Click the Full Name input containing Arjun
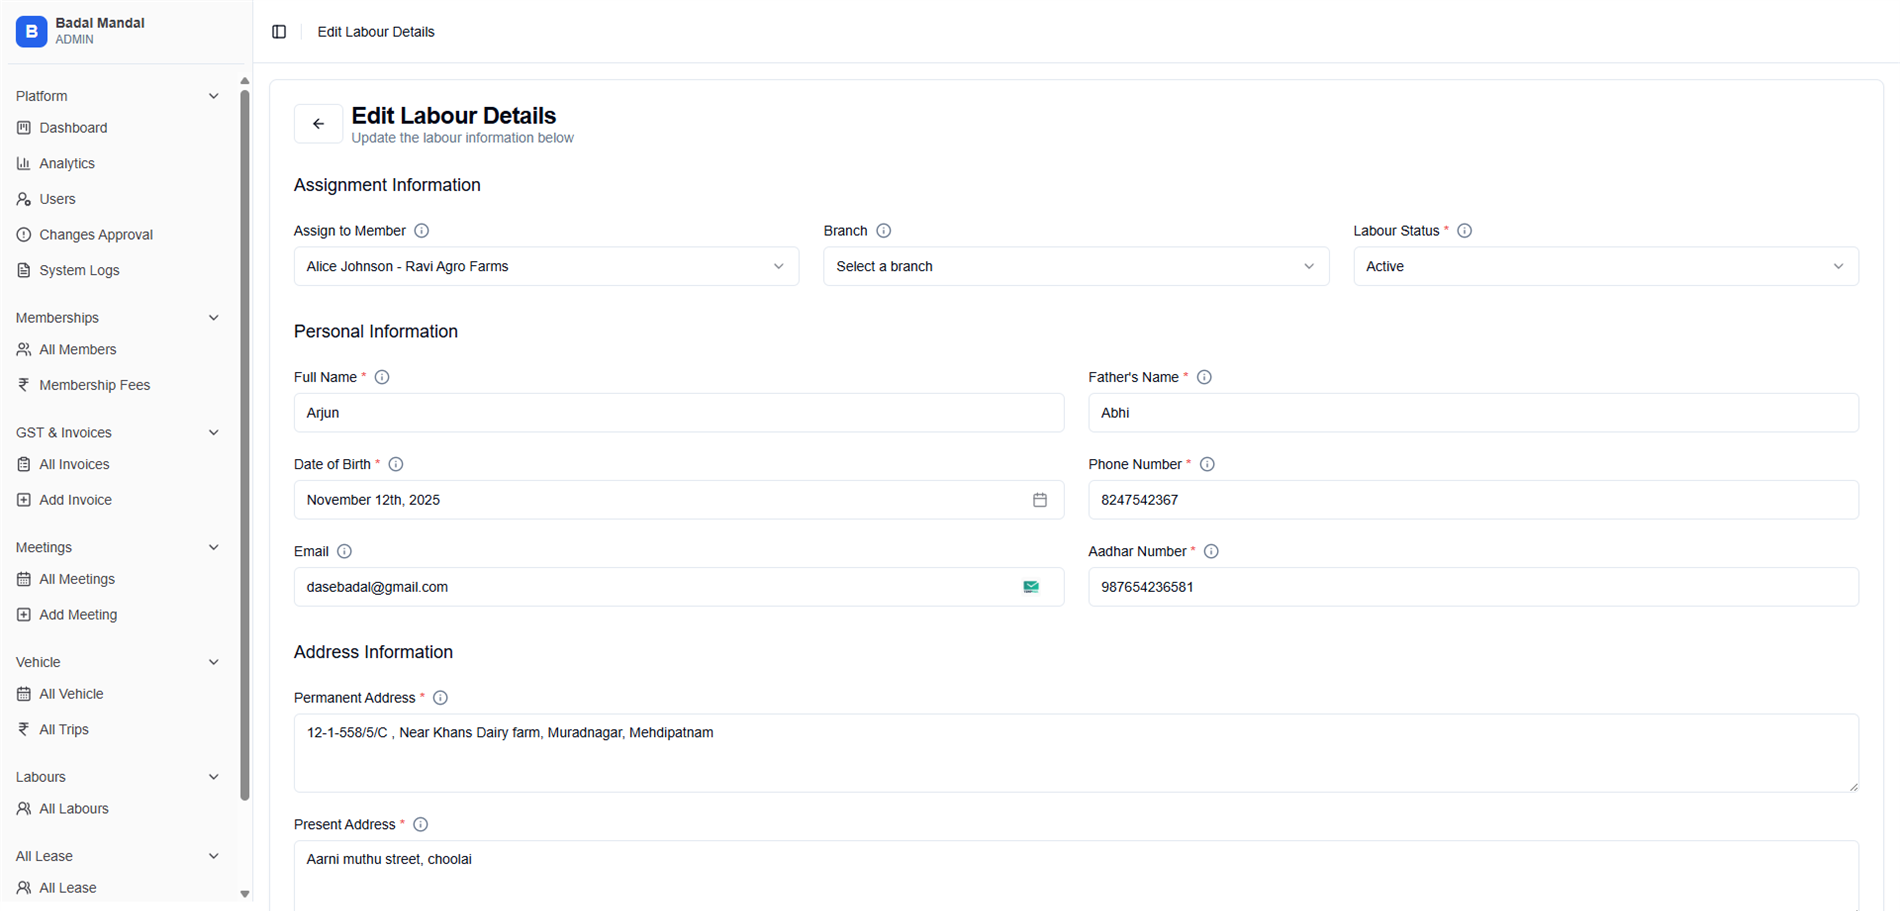The width and height of the screenshot is (1900, 911). pos(679,413)
